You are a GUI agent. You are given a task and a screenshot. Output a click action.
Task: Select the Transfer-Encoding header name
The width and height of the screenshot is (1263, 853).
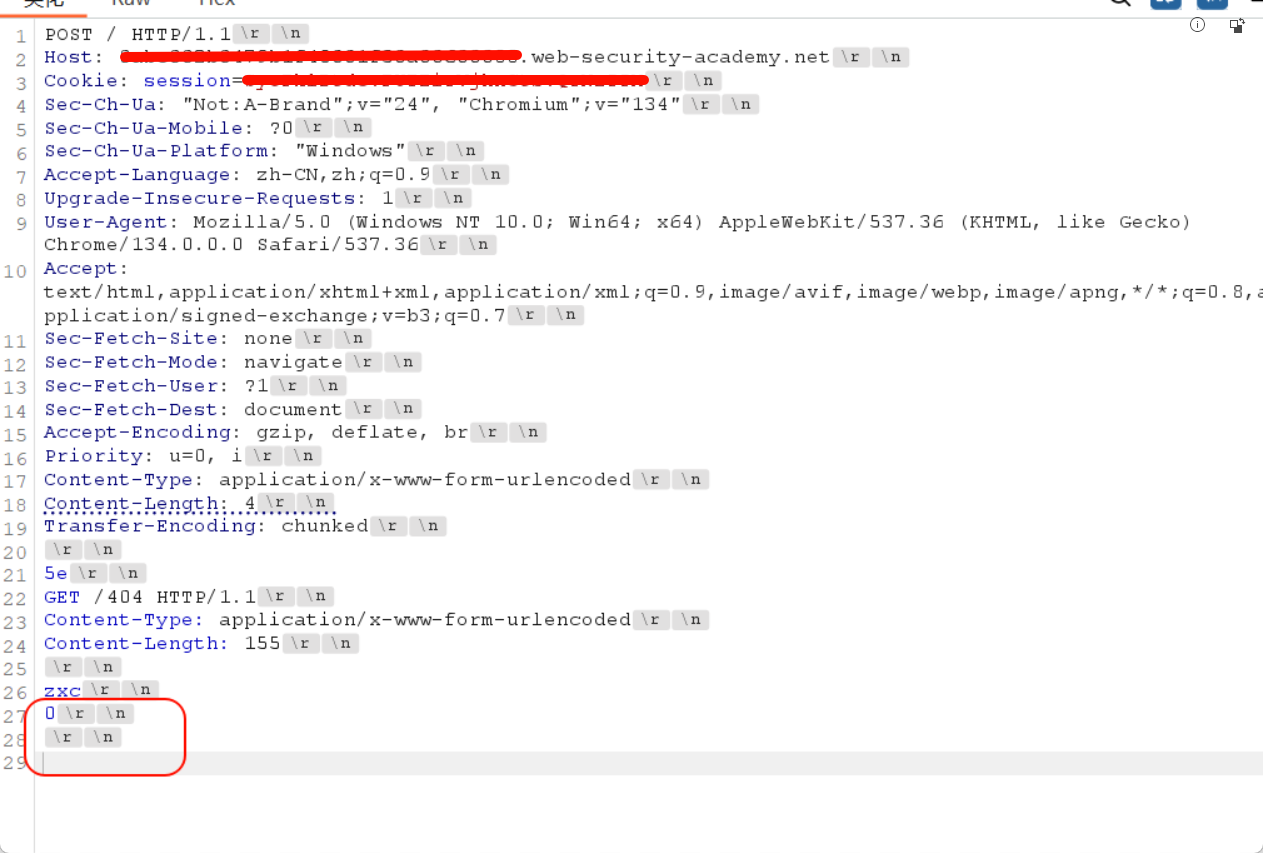click(x=155, y=526)
